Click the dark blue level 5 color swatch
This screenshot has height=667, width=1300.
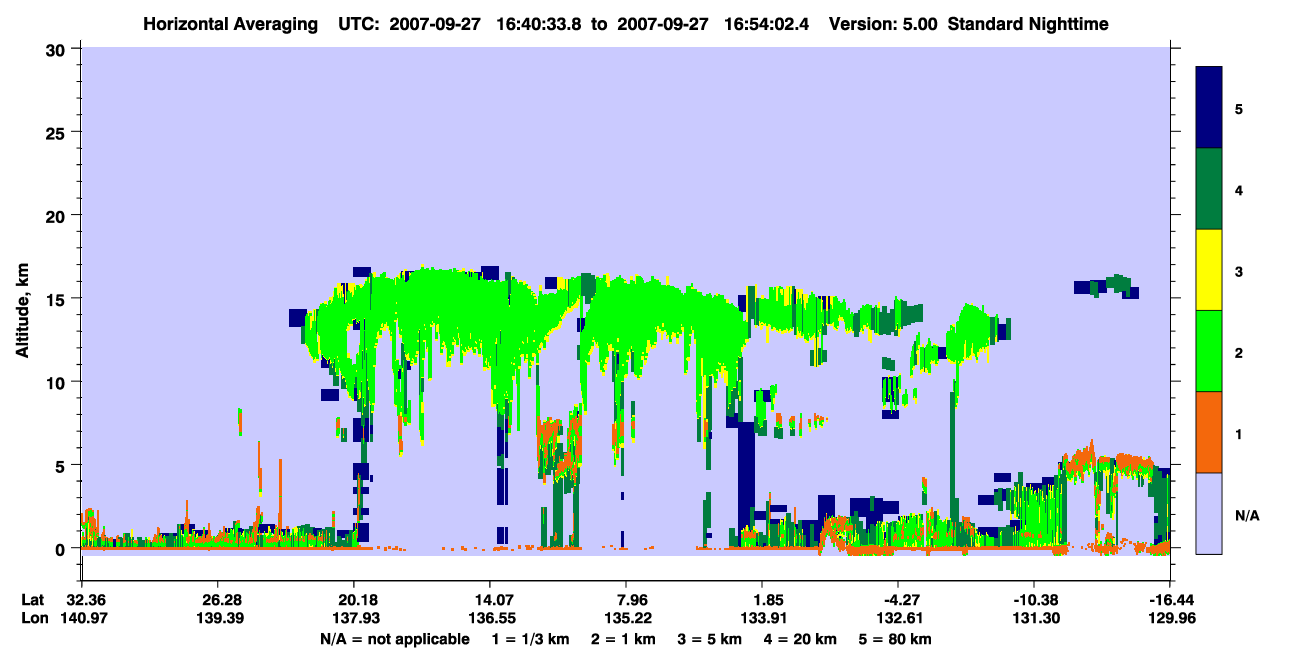pos(1209,107)
